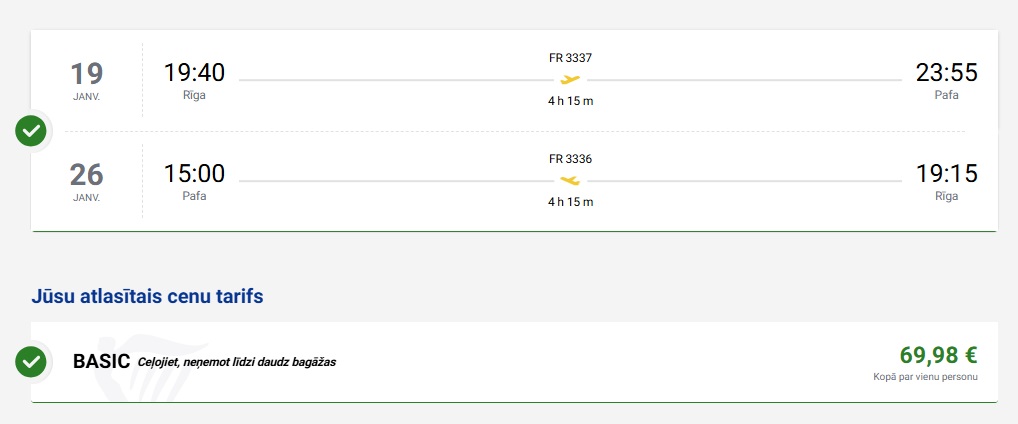The image size is (1018, 424).
Task: Click the "Kopā par vienu personu" label
Action: point(924,377)
